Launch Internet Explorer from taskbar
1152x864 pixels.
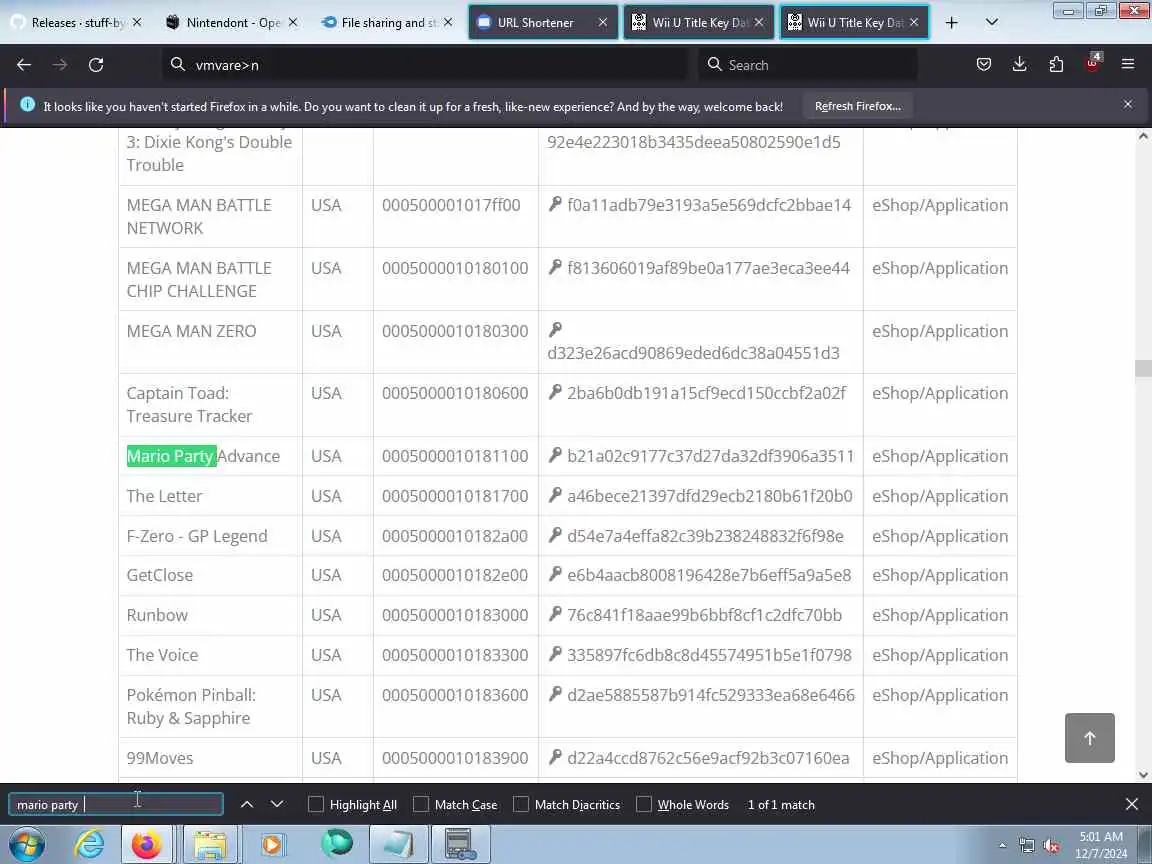[89, 845]
